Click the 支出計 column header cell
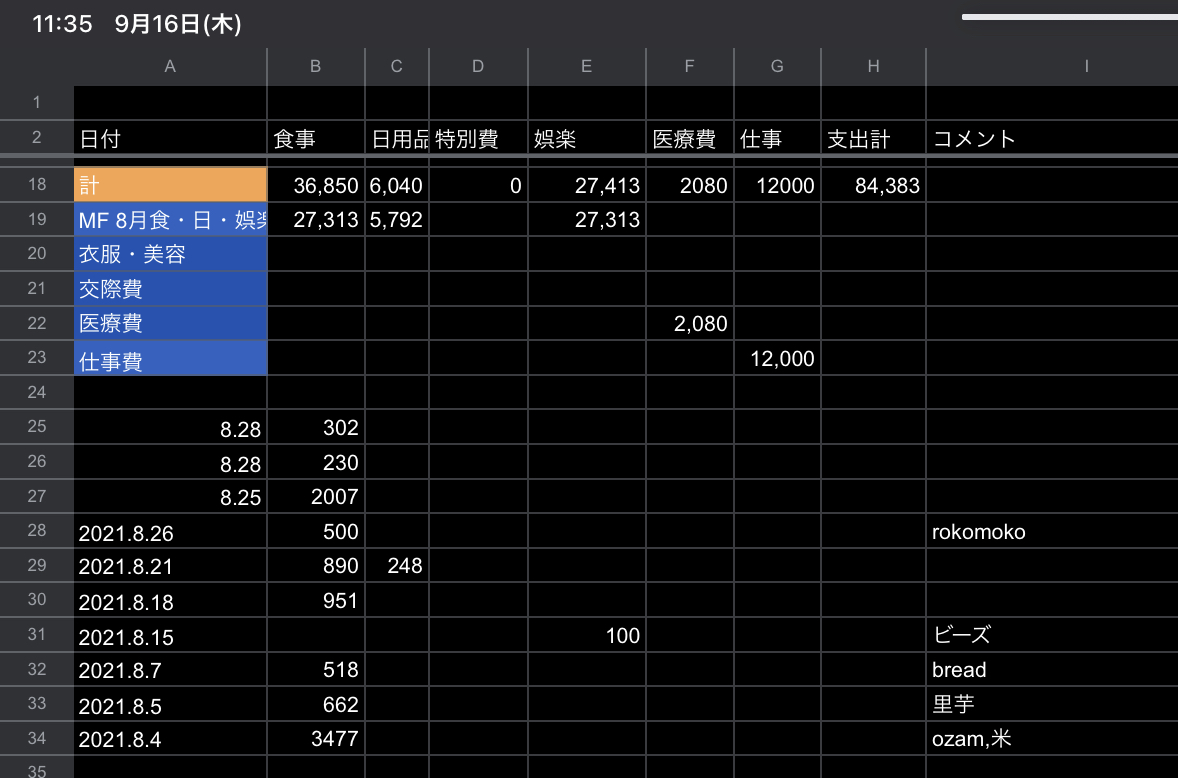 (872, 139)
